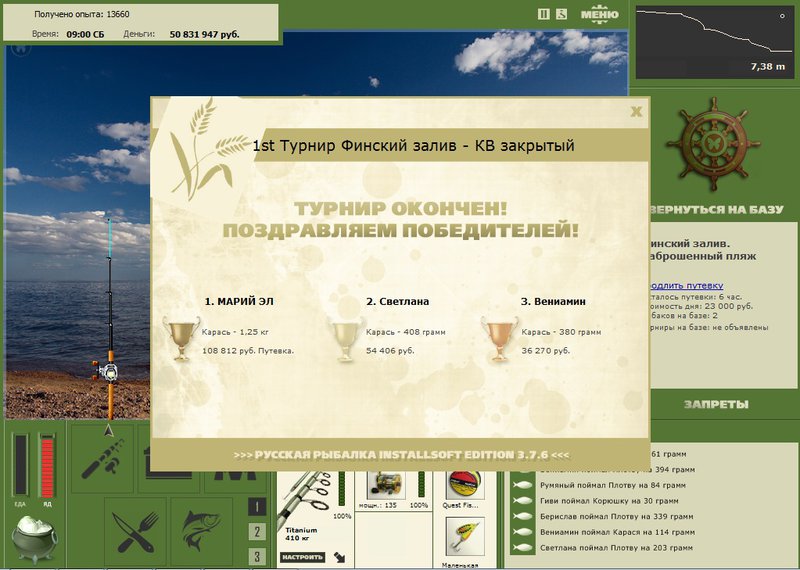
Task: Click the diagonal arrow icon next to НАСТРОИТЬ
Action: click(x=339, y=557)
